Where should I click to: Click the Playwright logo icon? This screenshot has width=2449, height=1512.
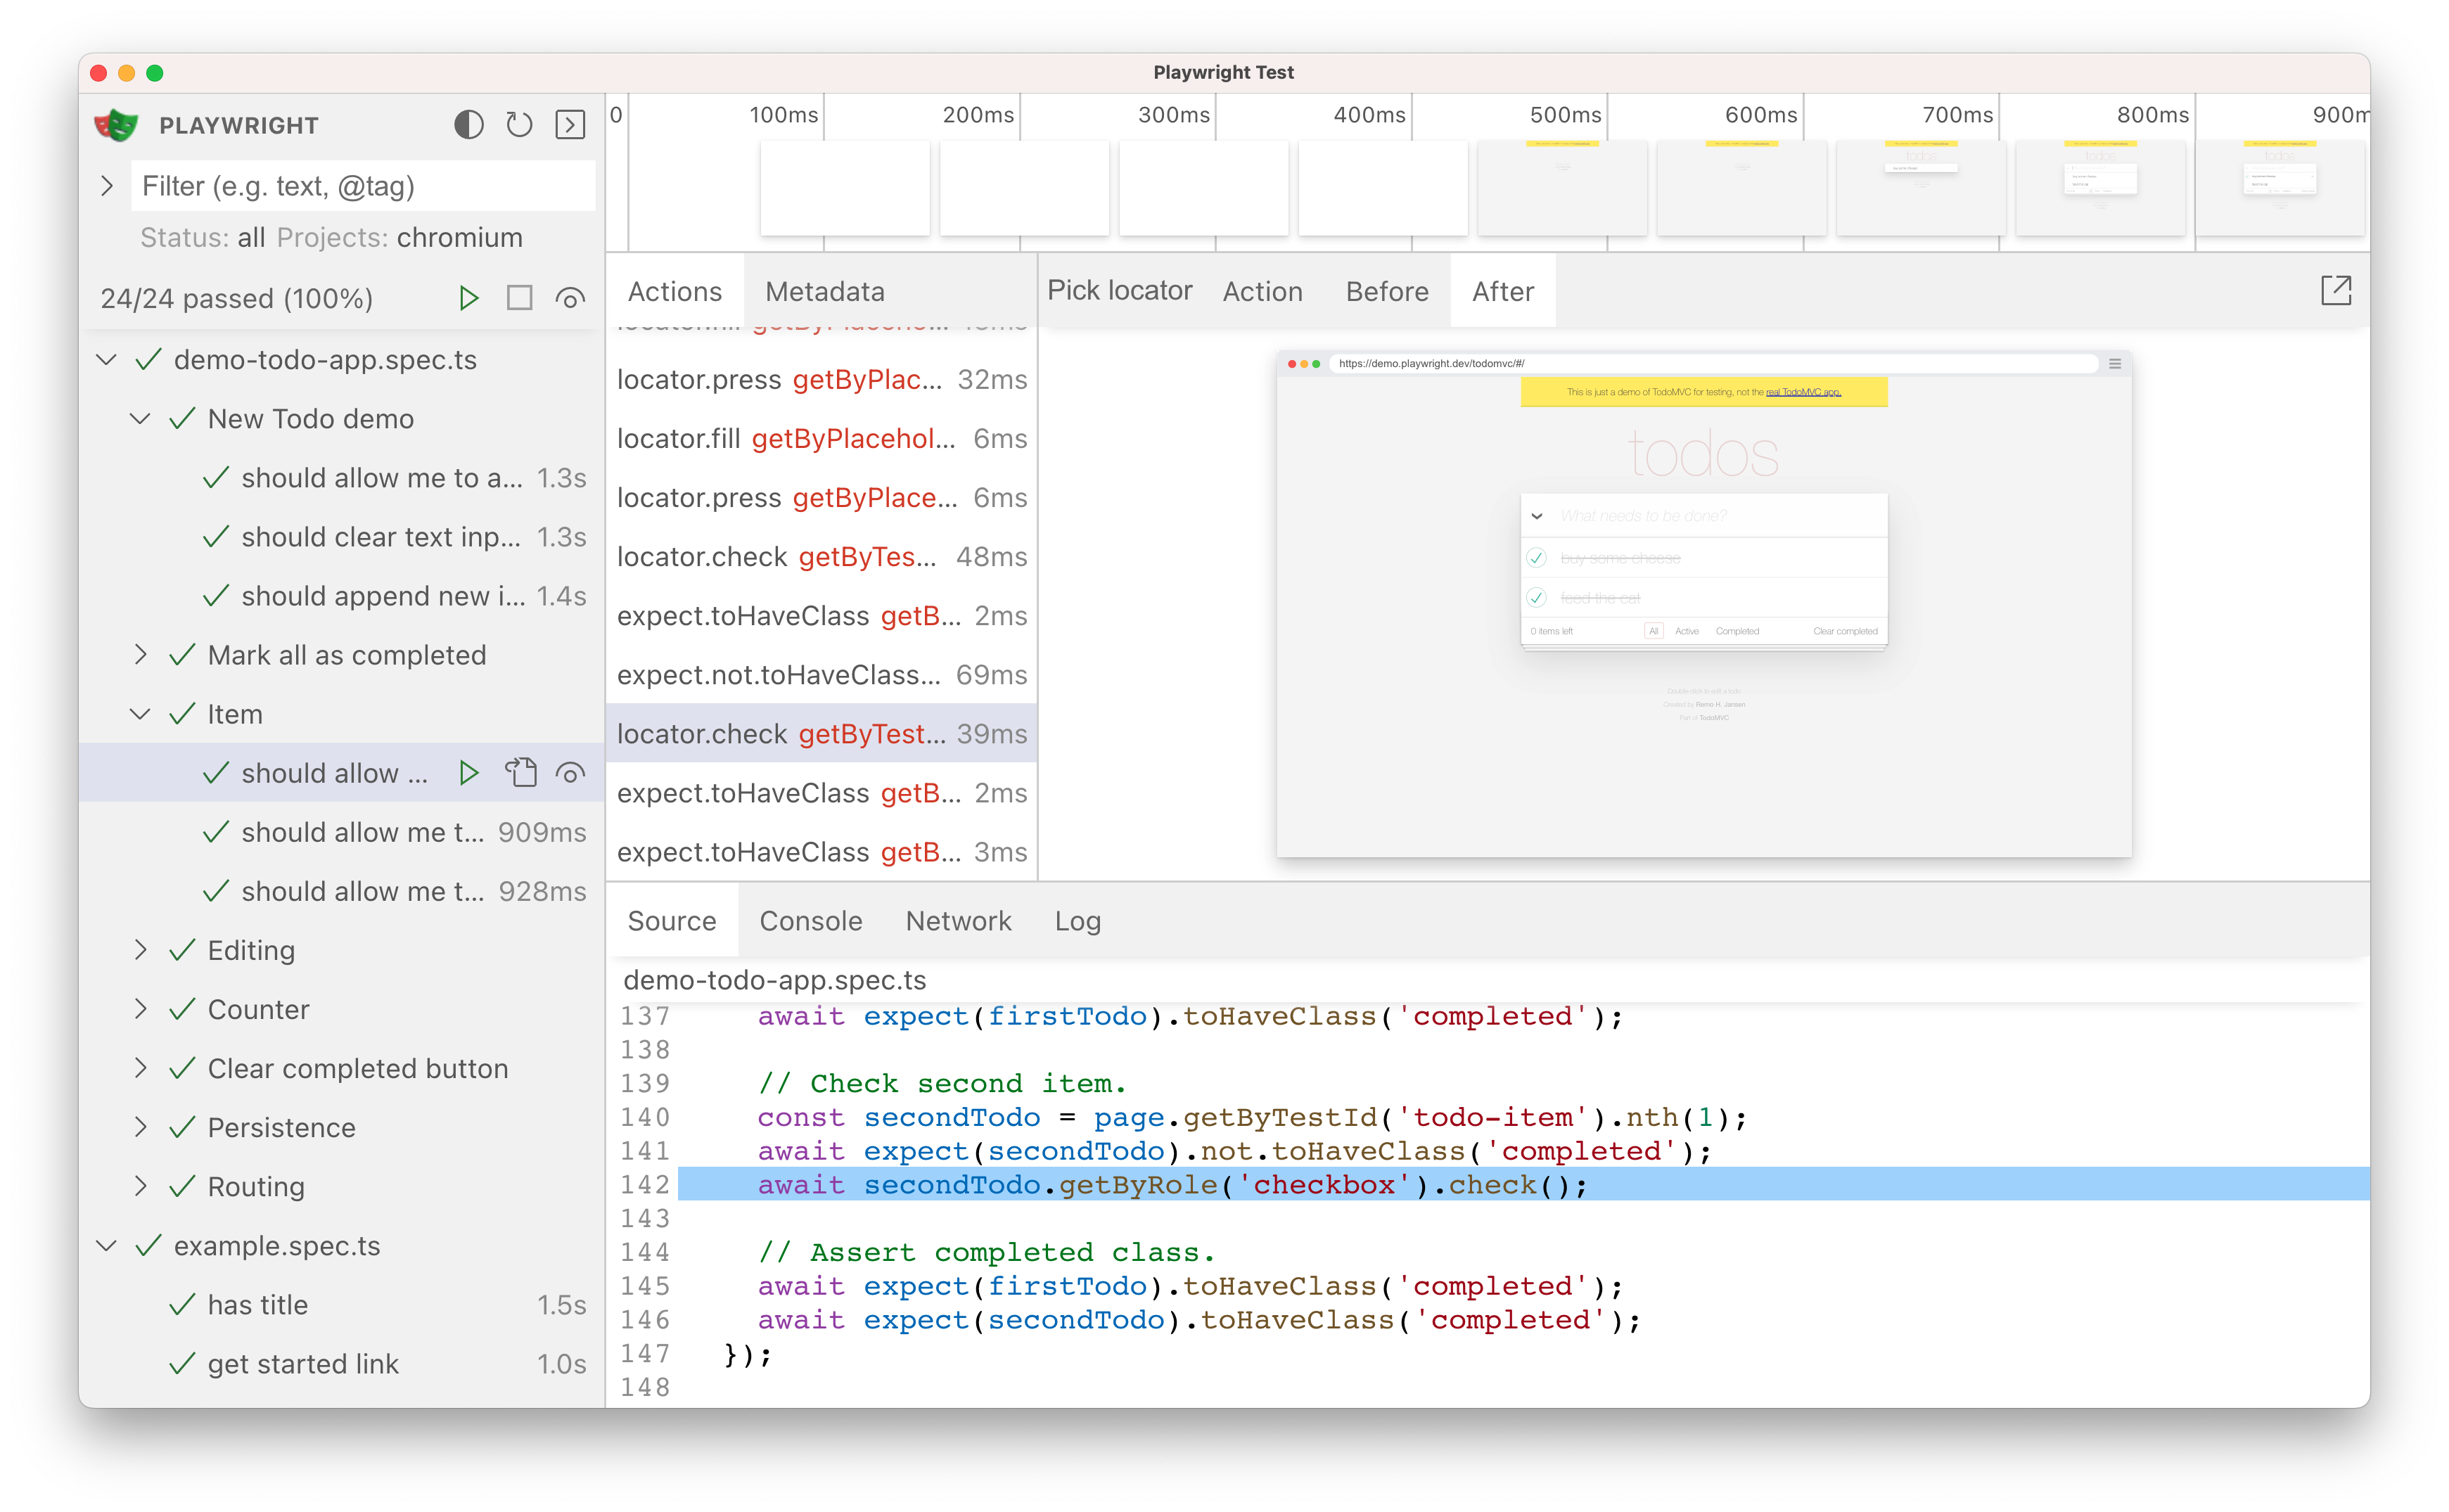(x=116, y=125)
